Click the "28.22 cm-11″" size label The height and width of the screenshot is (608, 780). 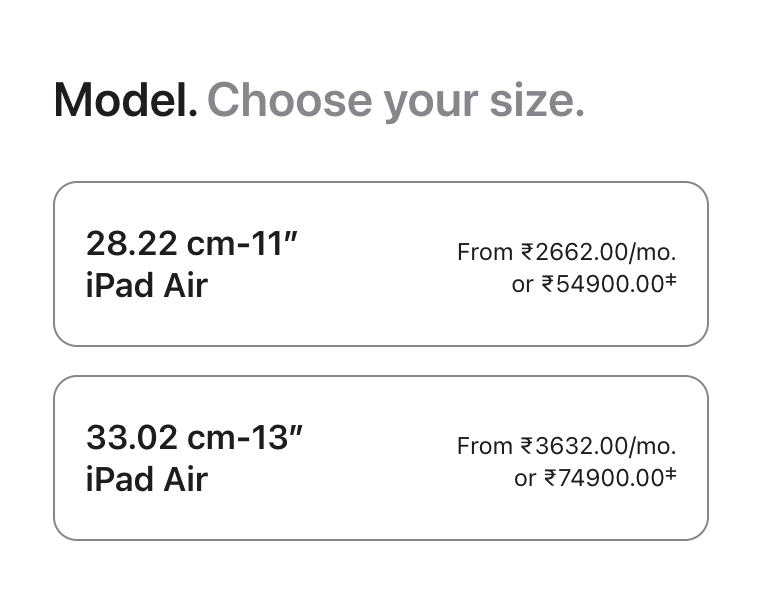pos(193,243)
